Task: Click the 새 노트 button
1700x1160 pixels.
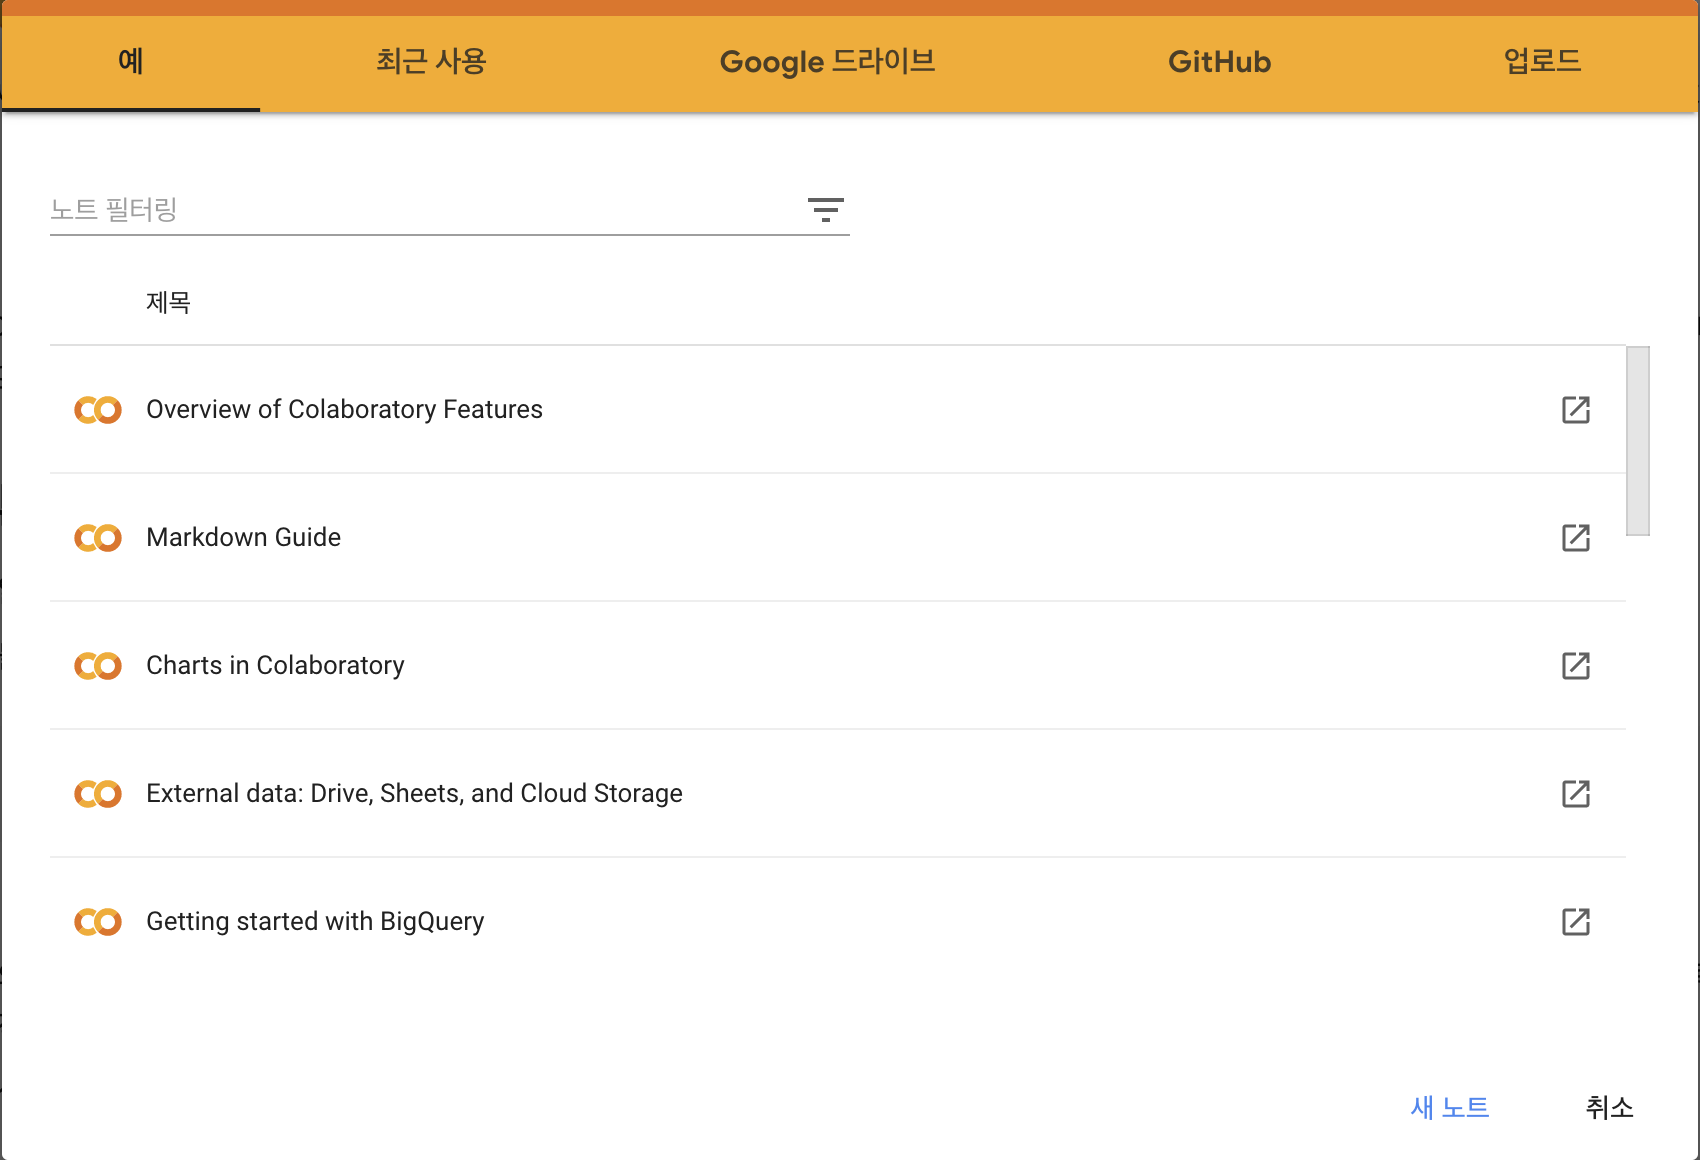Action: click(x=1450, y=1107)
